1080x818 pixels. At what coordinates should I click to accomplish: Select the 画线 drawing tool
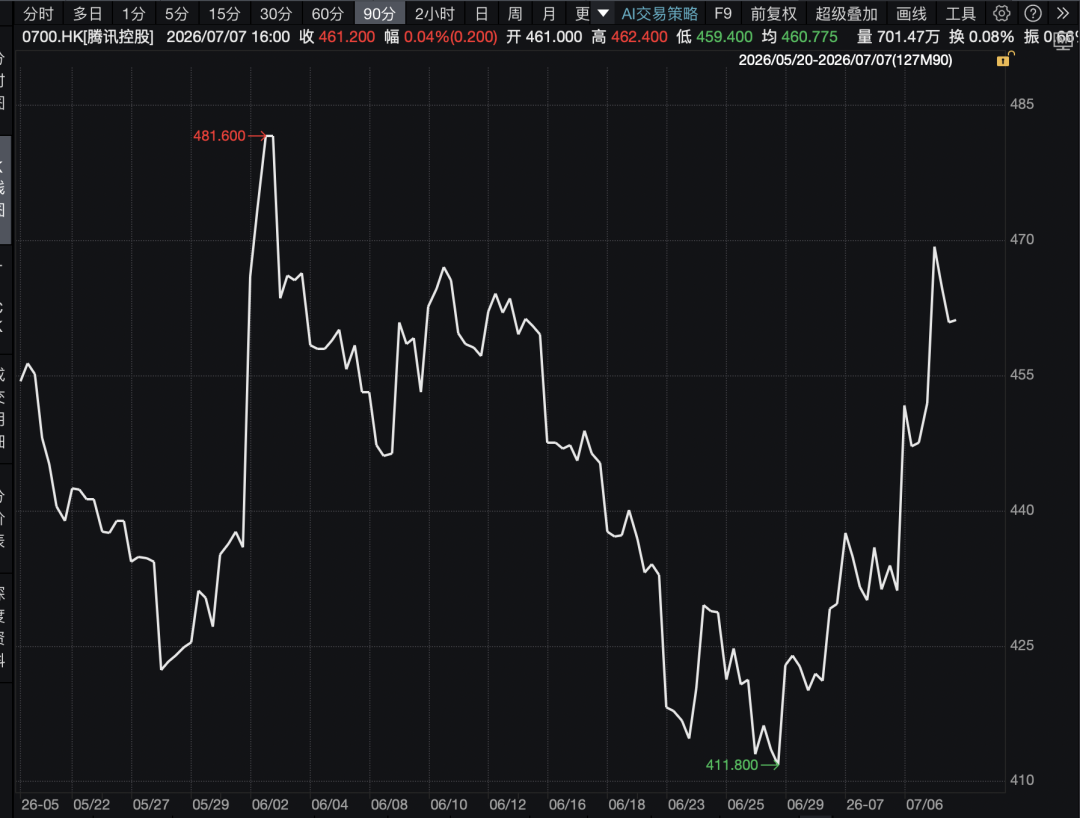911,13
